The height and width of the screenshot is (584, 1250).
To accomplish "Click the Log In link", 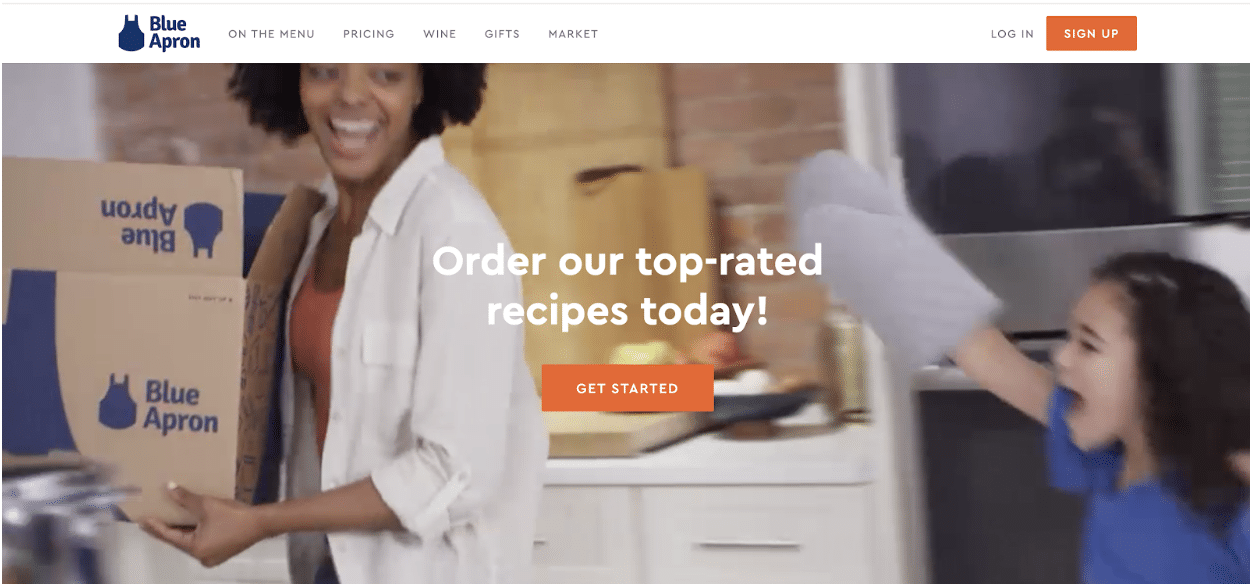I will click(x=1012, y=34).
